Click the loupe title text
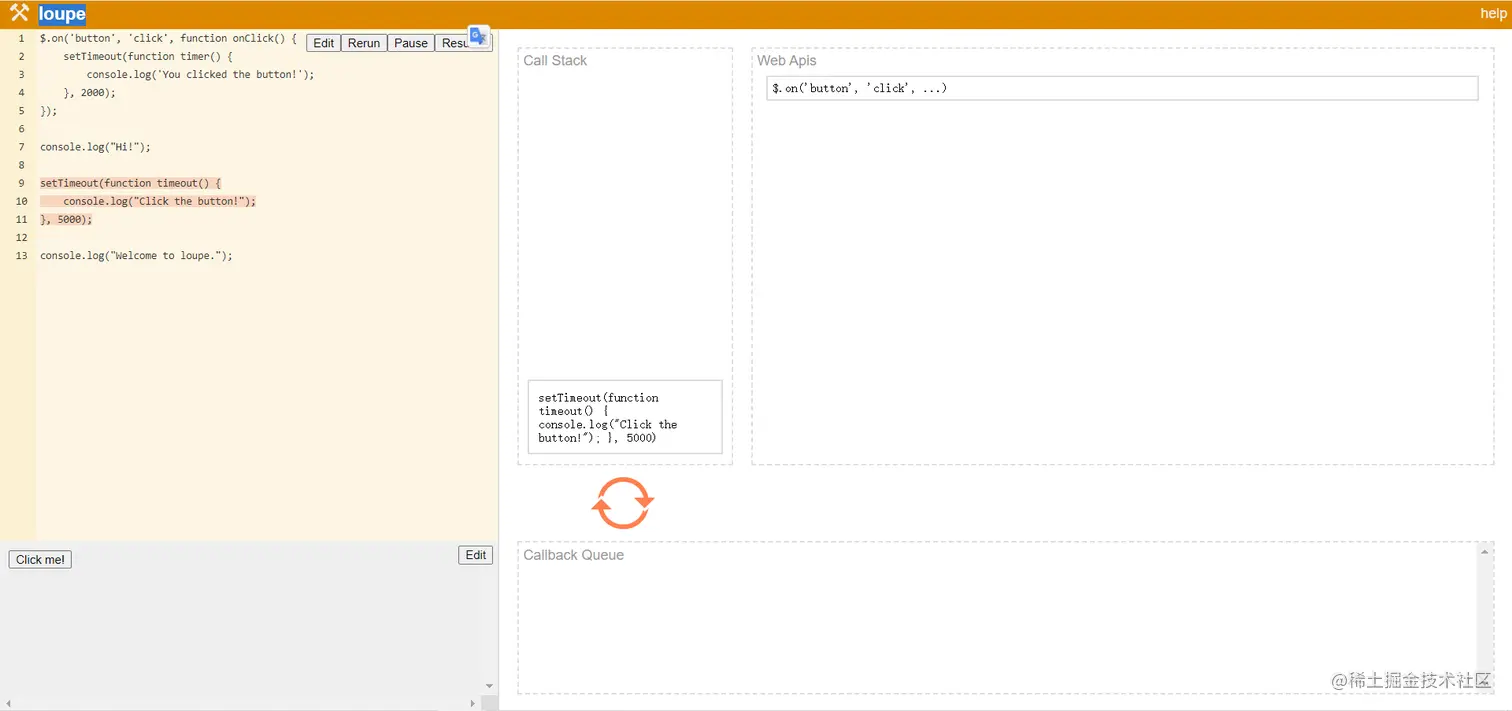 pos(62,14)
